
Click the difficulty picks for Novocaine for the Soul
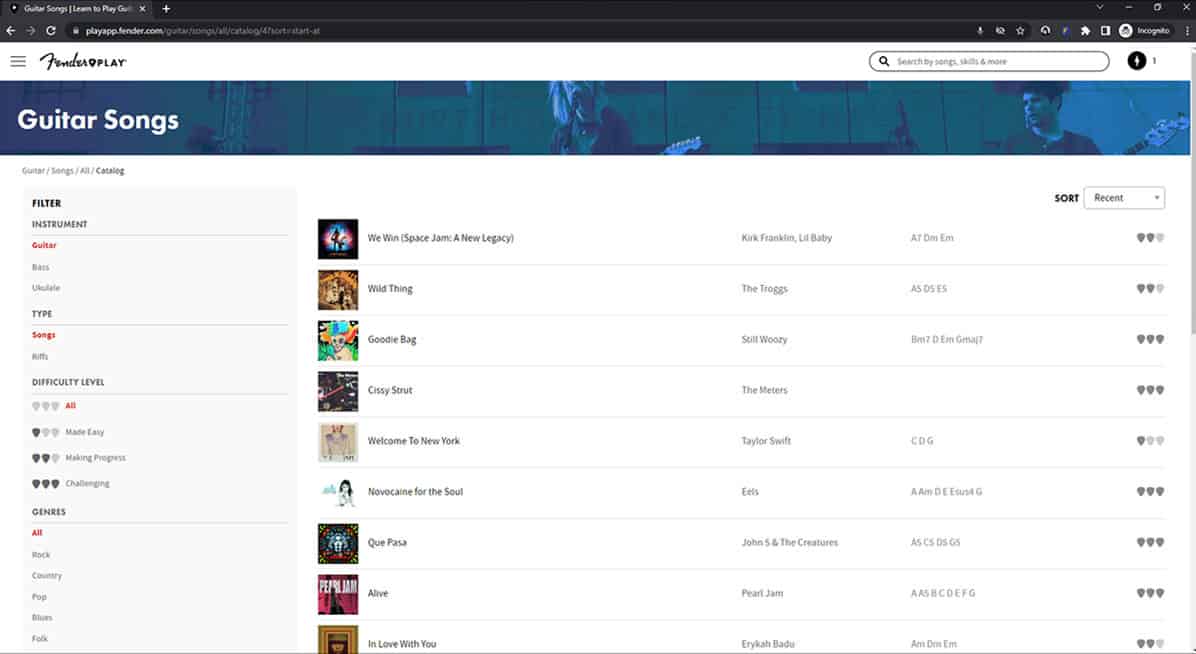[1150, 491]
